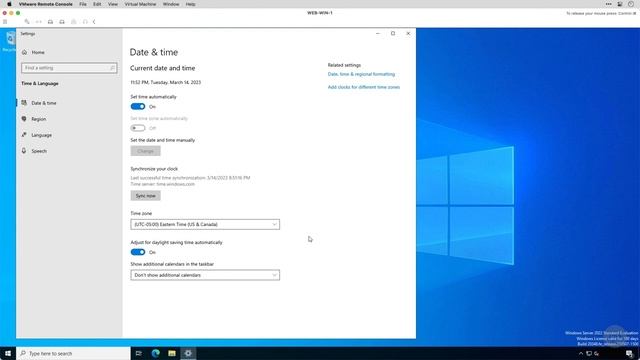Screen dimensions: 640x360
Task: Disable Adjust for daylight saving time automatically
Action: 138,252
